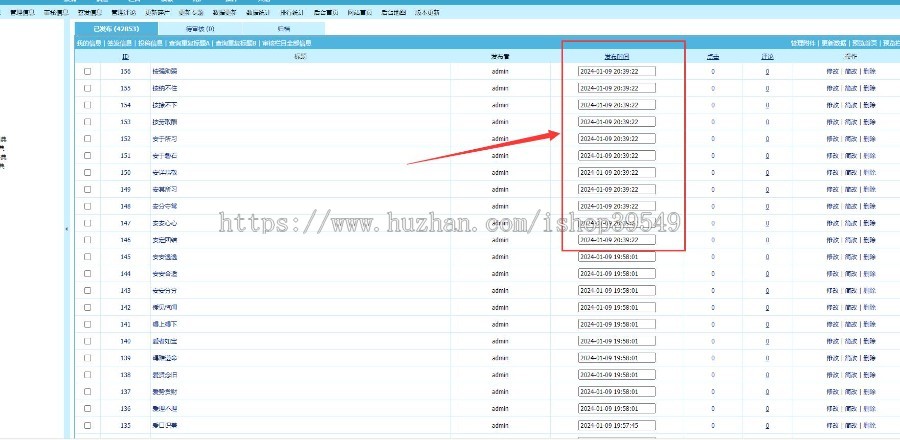Select the checkbox of row ID 153
The image size is (900, 440).
pos(87,122)
